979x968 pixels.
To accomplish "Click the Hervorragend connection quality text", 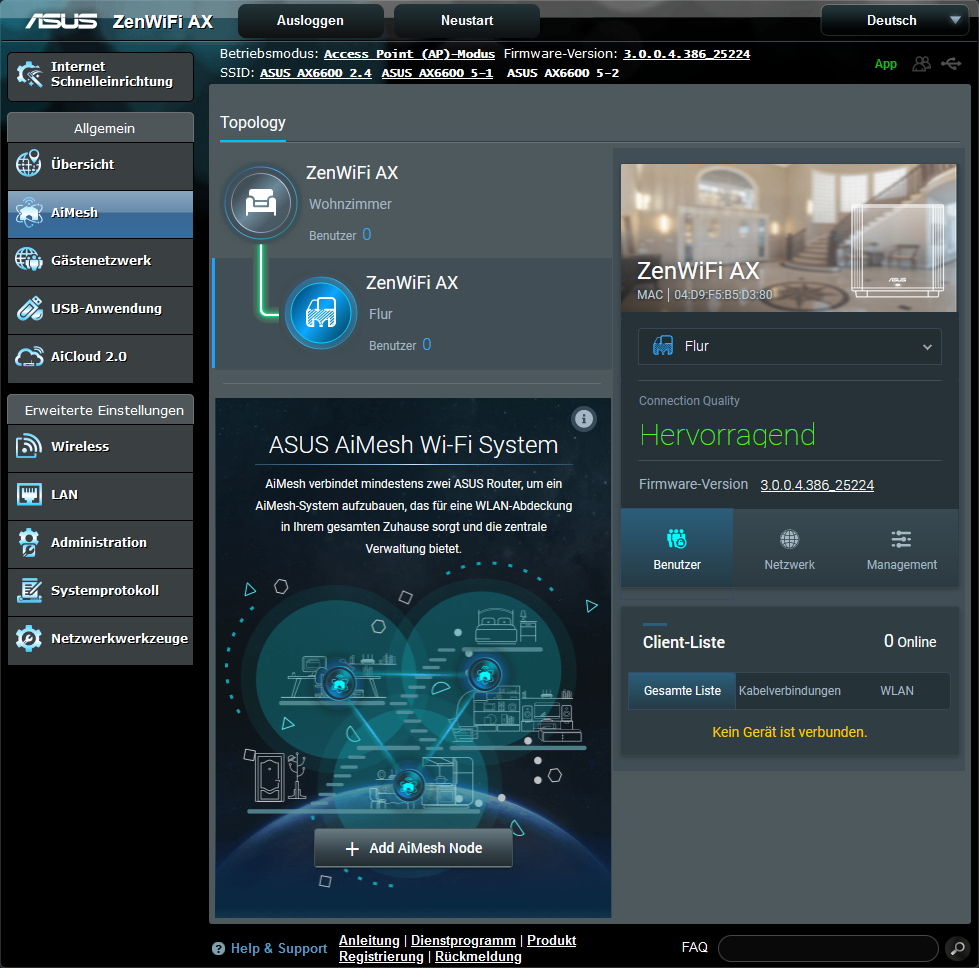I will click(x=727, y=435).
